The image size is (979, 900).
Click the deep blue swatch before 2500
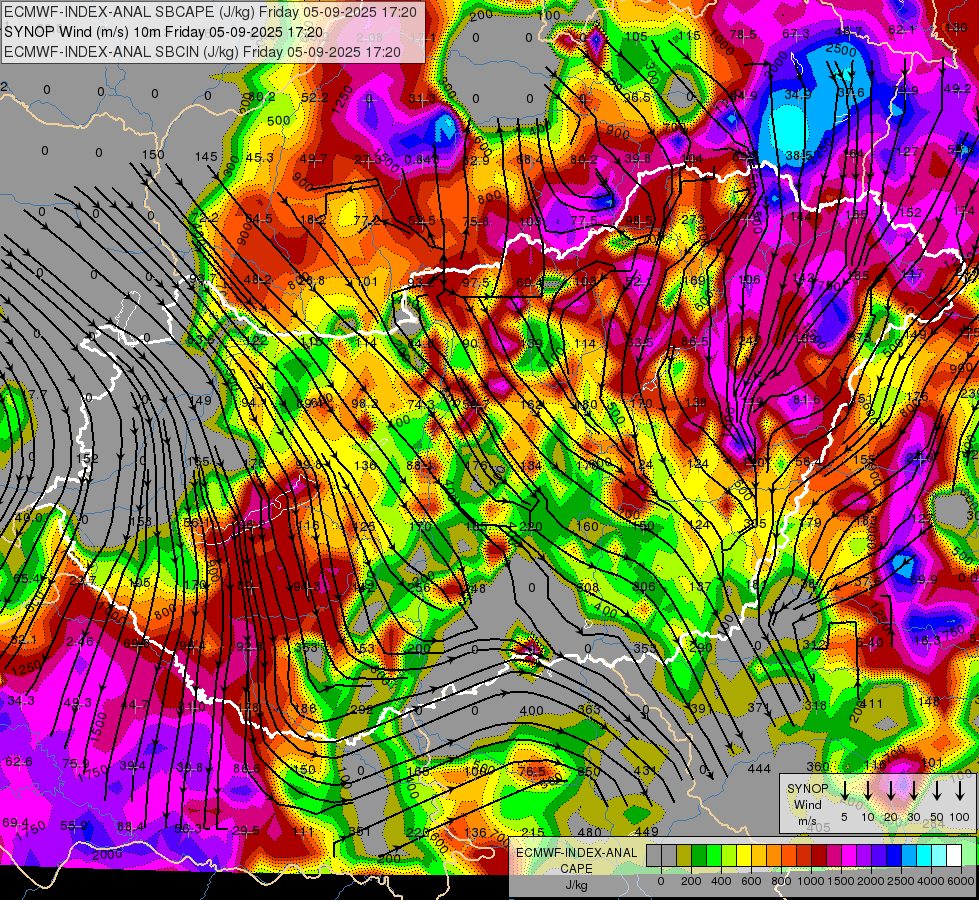[894, 856]
